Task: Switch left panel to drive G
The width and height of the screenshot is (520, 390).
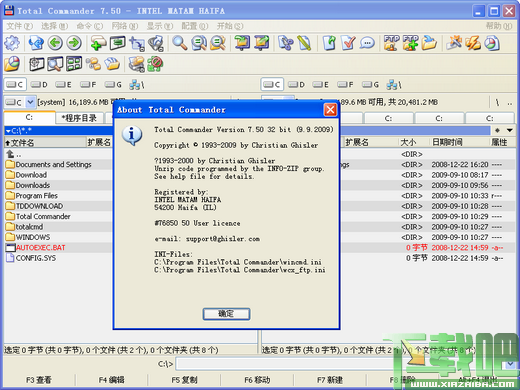Action: point(113,85)
